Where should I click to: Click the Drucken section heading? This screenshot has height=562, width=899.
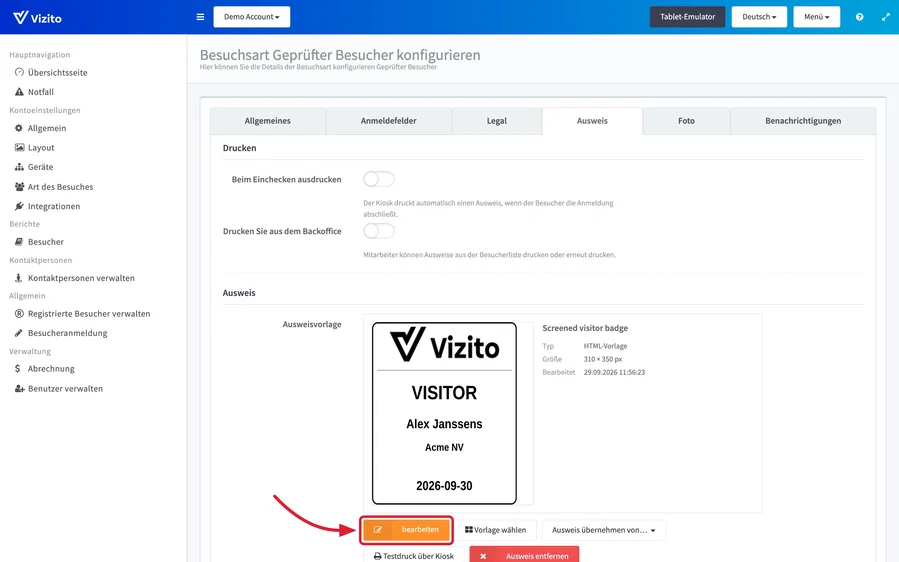[240, 148]
